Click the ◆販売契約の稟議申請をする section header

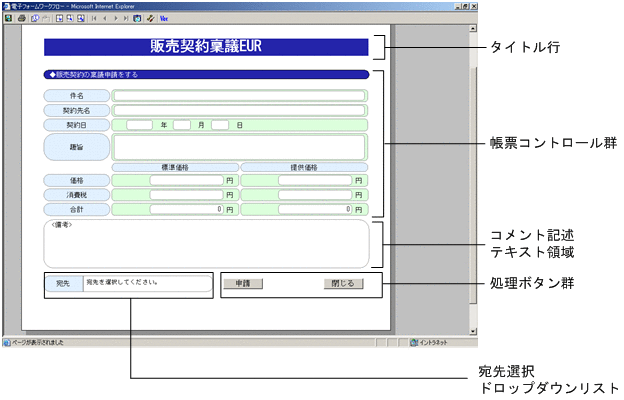coord(207,74)
